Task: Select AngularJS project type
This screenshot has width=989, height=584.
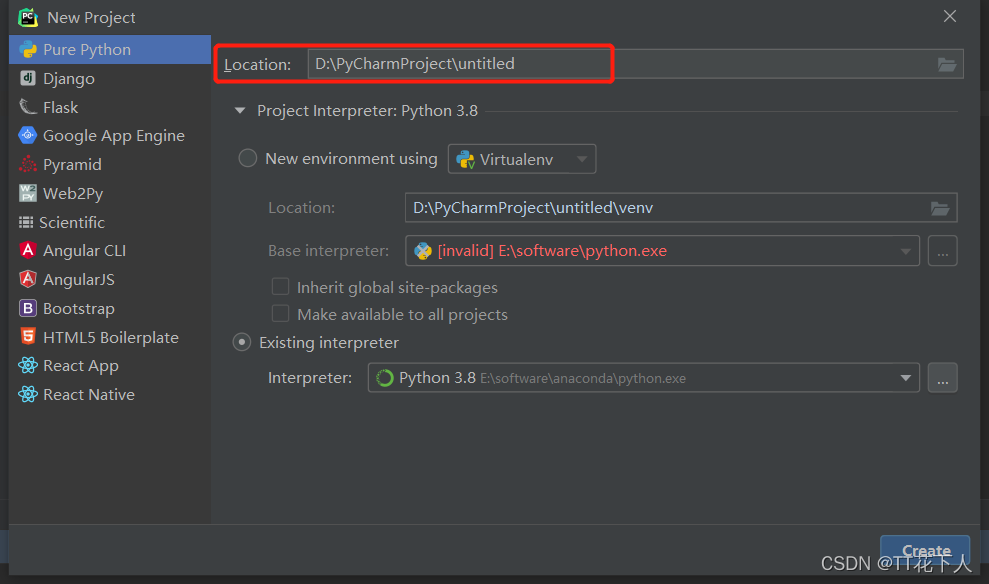Action: click(110, 279)
